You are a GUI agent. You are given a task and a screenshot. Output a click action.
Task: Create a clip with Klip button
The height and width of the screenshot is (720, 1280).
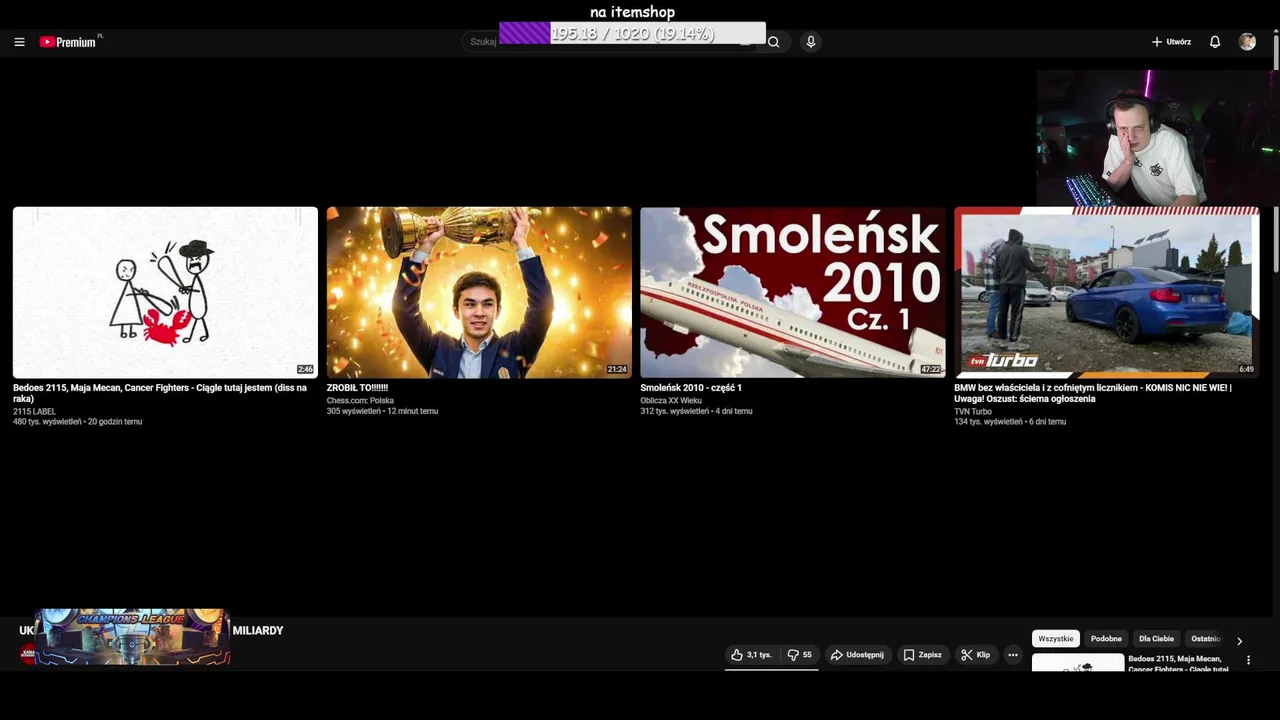[x=976, y=655]
